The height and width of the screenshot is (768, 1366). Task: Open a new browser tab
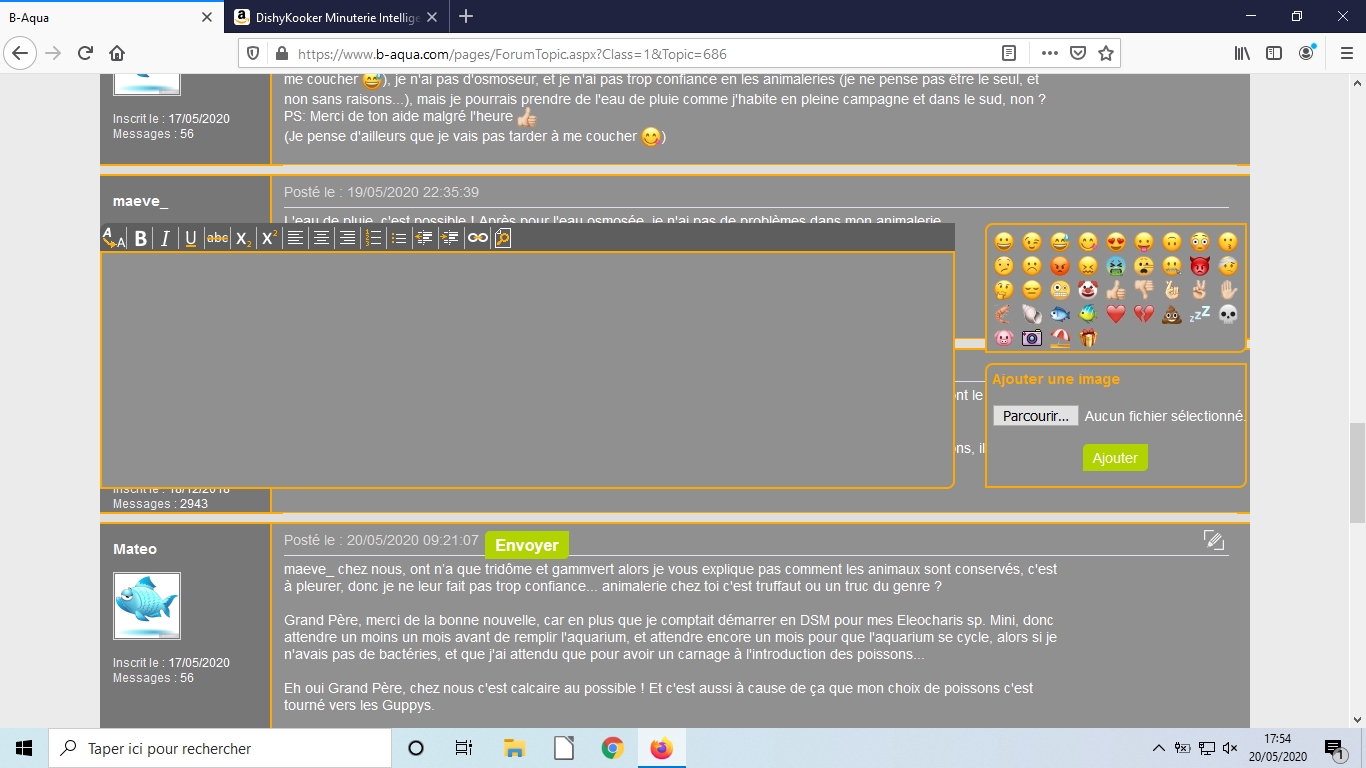(466, 17)
